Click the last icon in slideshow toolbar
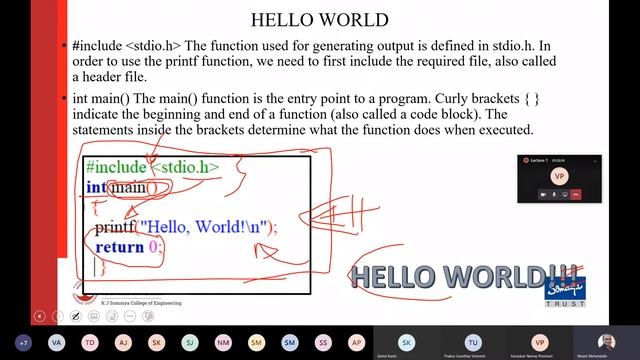 click(x=148, y=316)
